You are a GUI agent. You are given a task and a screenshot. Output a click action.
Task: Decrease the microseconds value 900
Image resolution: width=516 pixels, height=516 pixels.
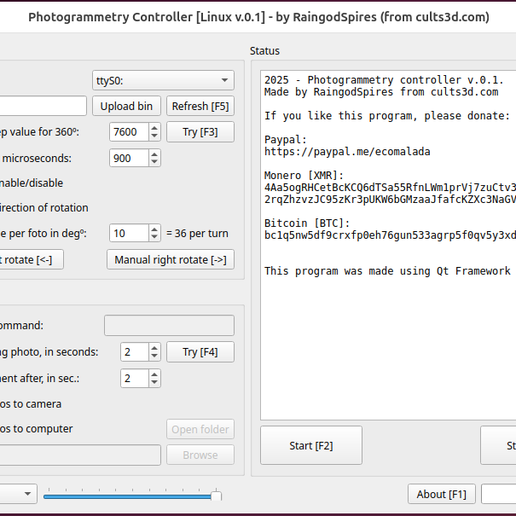click(x=154, y=162)
